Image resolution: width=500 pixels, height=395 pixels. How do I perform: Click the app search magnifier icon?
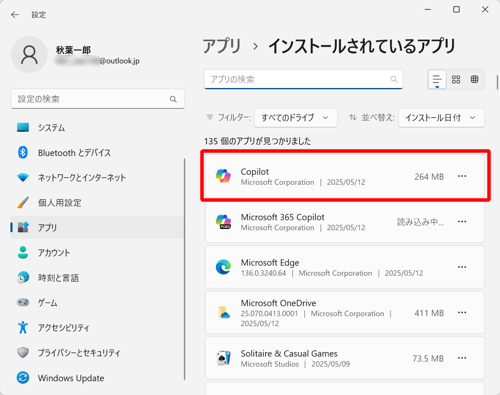coord(394,79)
